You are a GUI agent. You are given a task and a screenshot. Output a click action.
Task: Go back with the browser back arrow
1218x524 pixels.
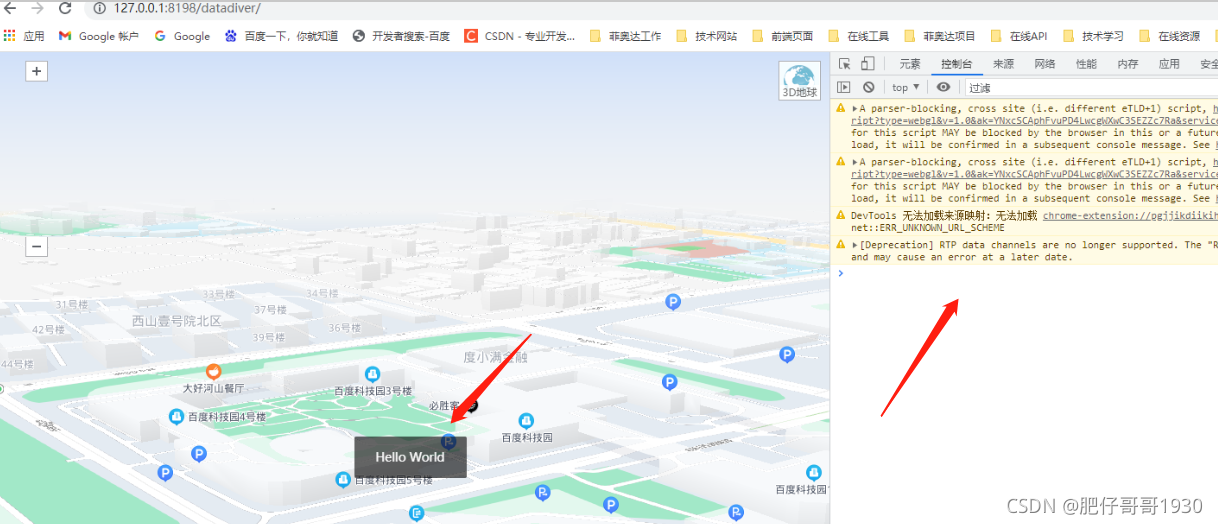[12, 8]
